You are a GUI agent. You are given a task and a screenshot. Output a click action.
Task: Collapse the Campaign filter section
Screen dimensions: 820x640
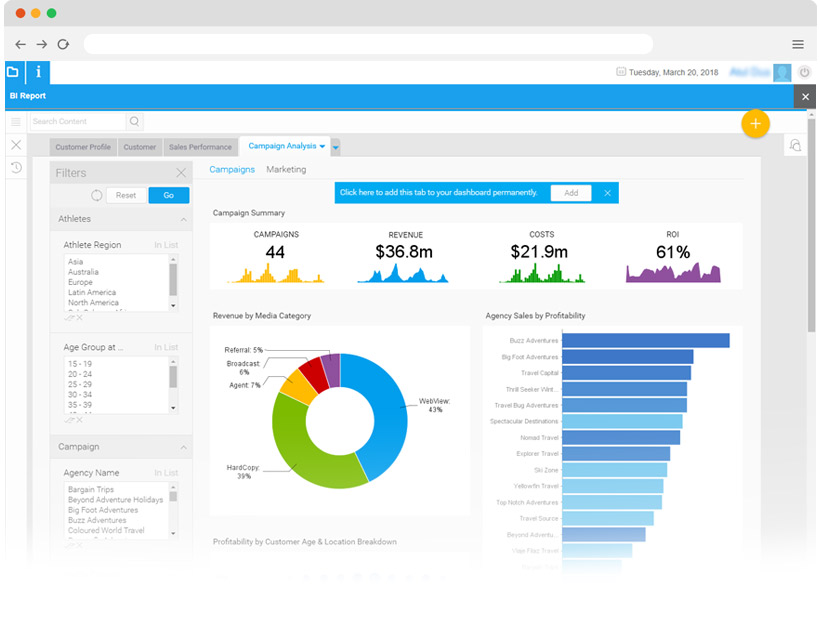pyautogui.click(x=183, y=447)
